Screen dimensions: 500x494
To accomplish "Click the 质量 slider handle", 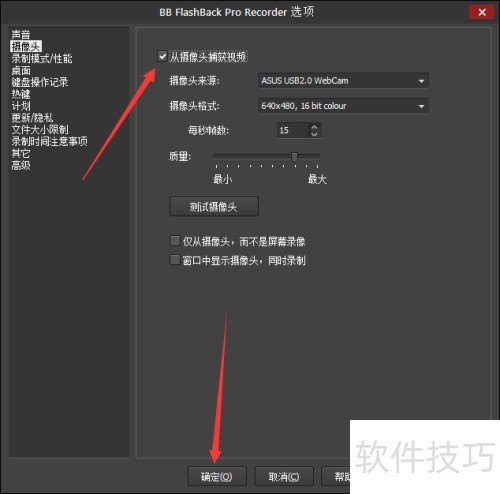I will pos(294,157).
